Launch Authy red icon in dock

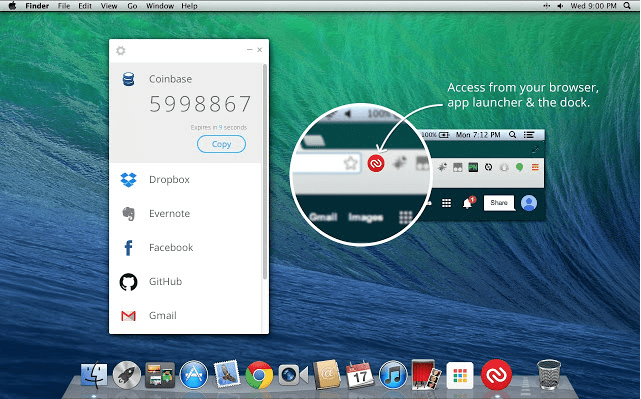click(x=496, y=374)
